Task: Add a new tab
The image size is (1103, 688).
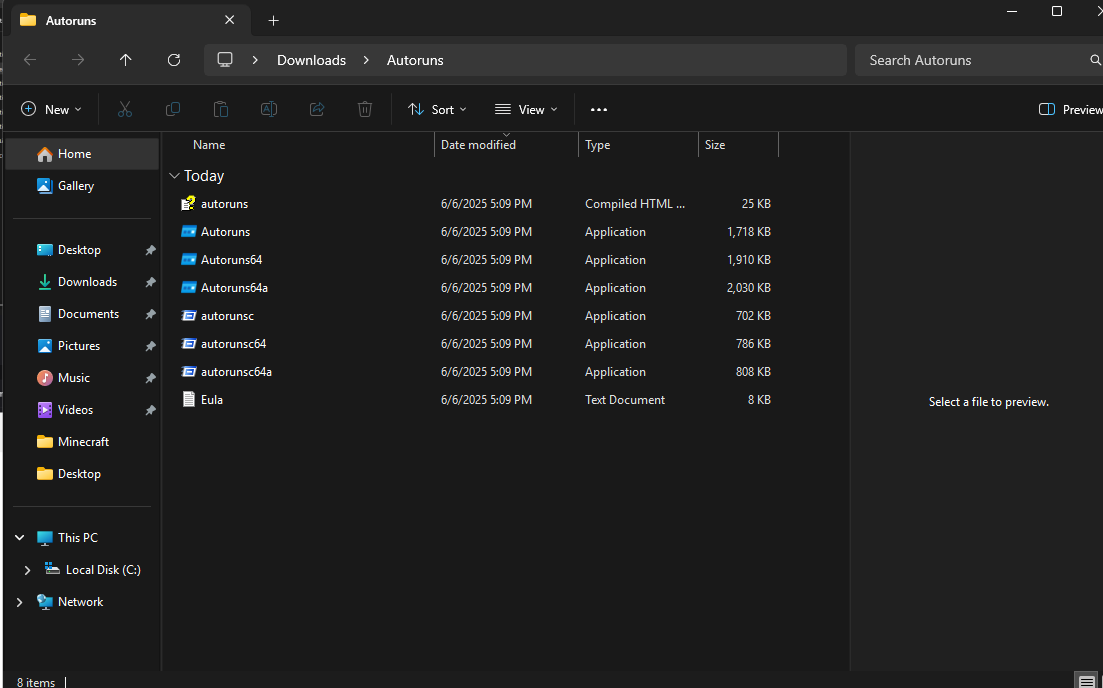Action: (x=274, y=20)
